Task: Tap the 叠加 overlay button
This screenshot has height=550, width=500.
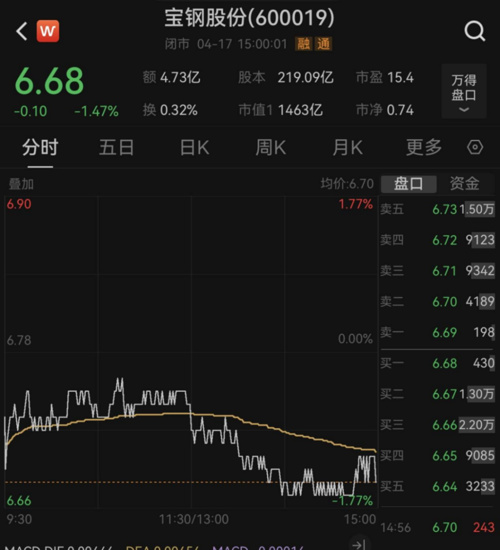Action: tap(21, 184)
